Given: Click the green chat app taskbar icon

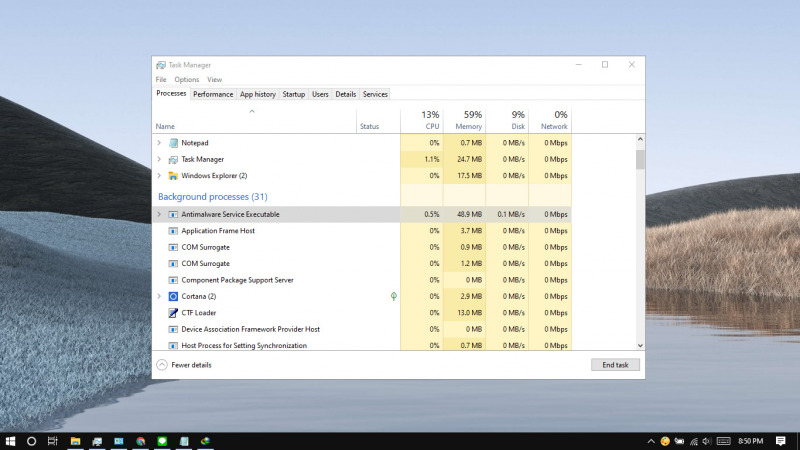Looking at the screenshot, I should [162, 441].
